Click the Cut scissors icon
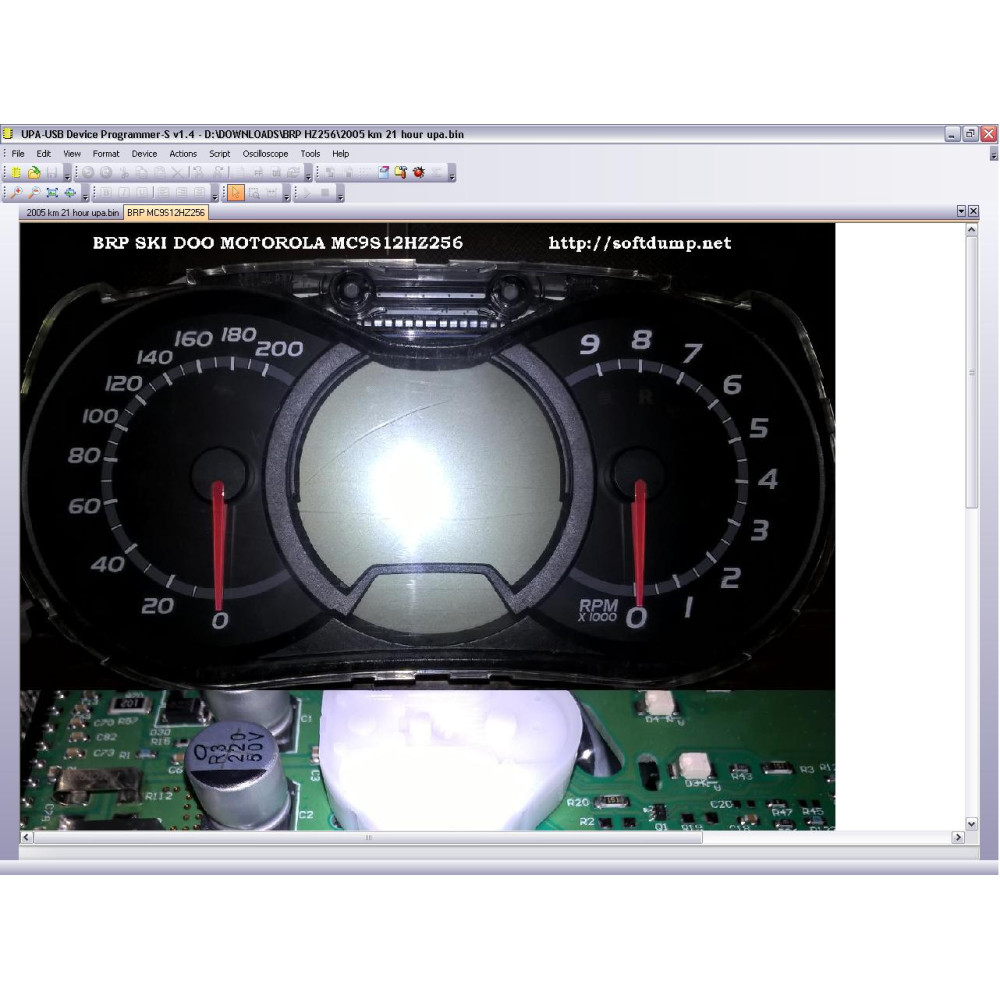1000x1000 pixels. [x=124, y=172]
